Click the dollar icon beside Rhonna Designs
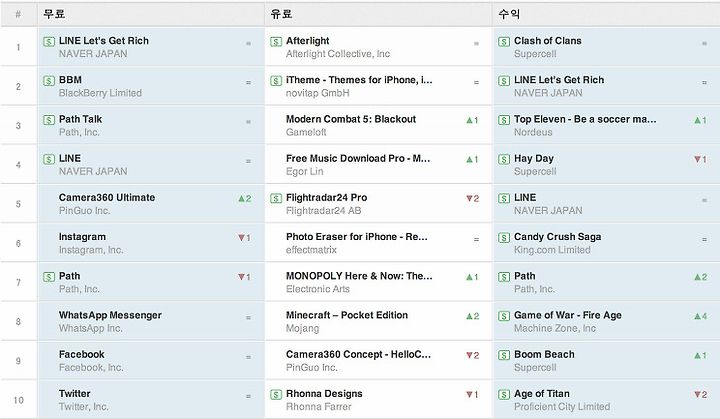This screenshot has width=720, height=419. pyautogui.click(x=276, y=395)
